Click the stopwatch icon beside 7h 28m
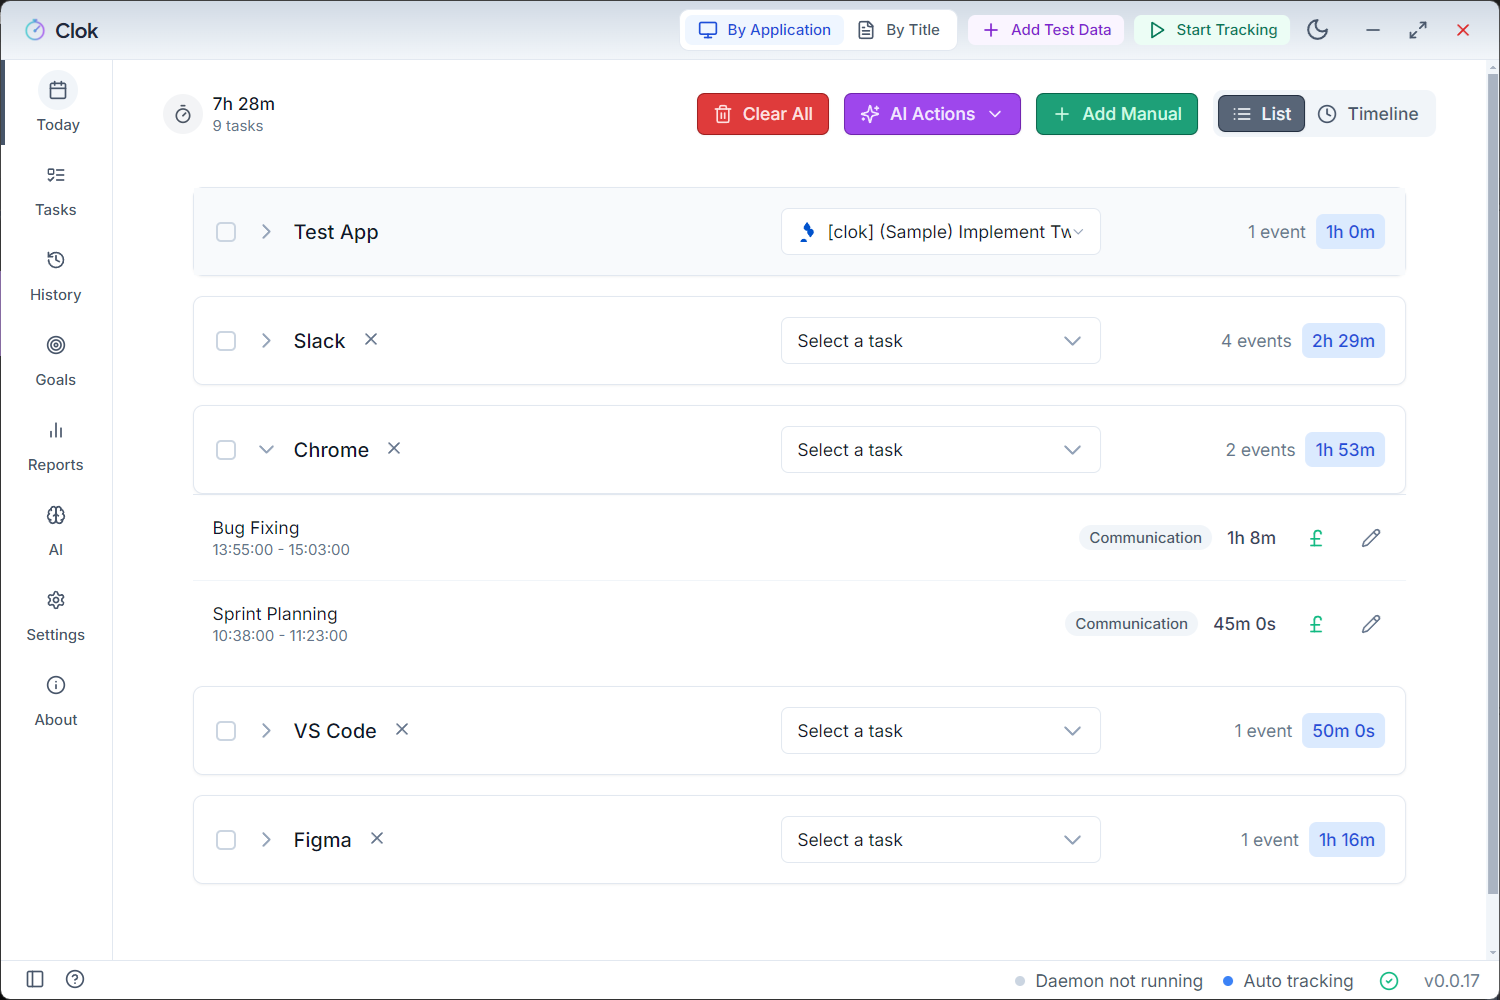This screenshot has width=1500, height=1000. pos(183,114)
